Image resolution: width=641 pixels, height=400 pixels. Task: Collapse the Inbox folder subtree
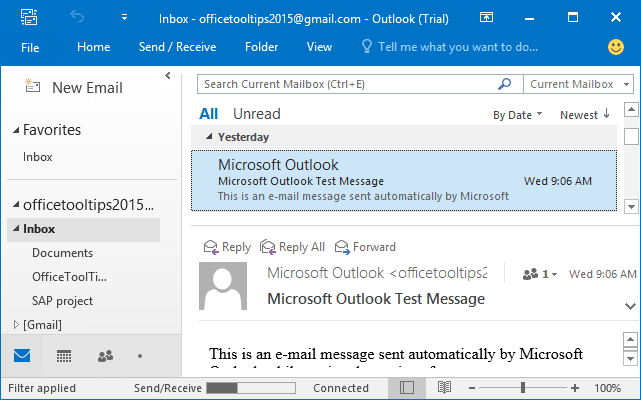[x=16, y=229]
